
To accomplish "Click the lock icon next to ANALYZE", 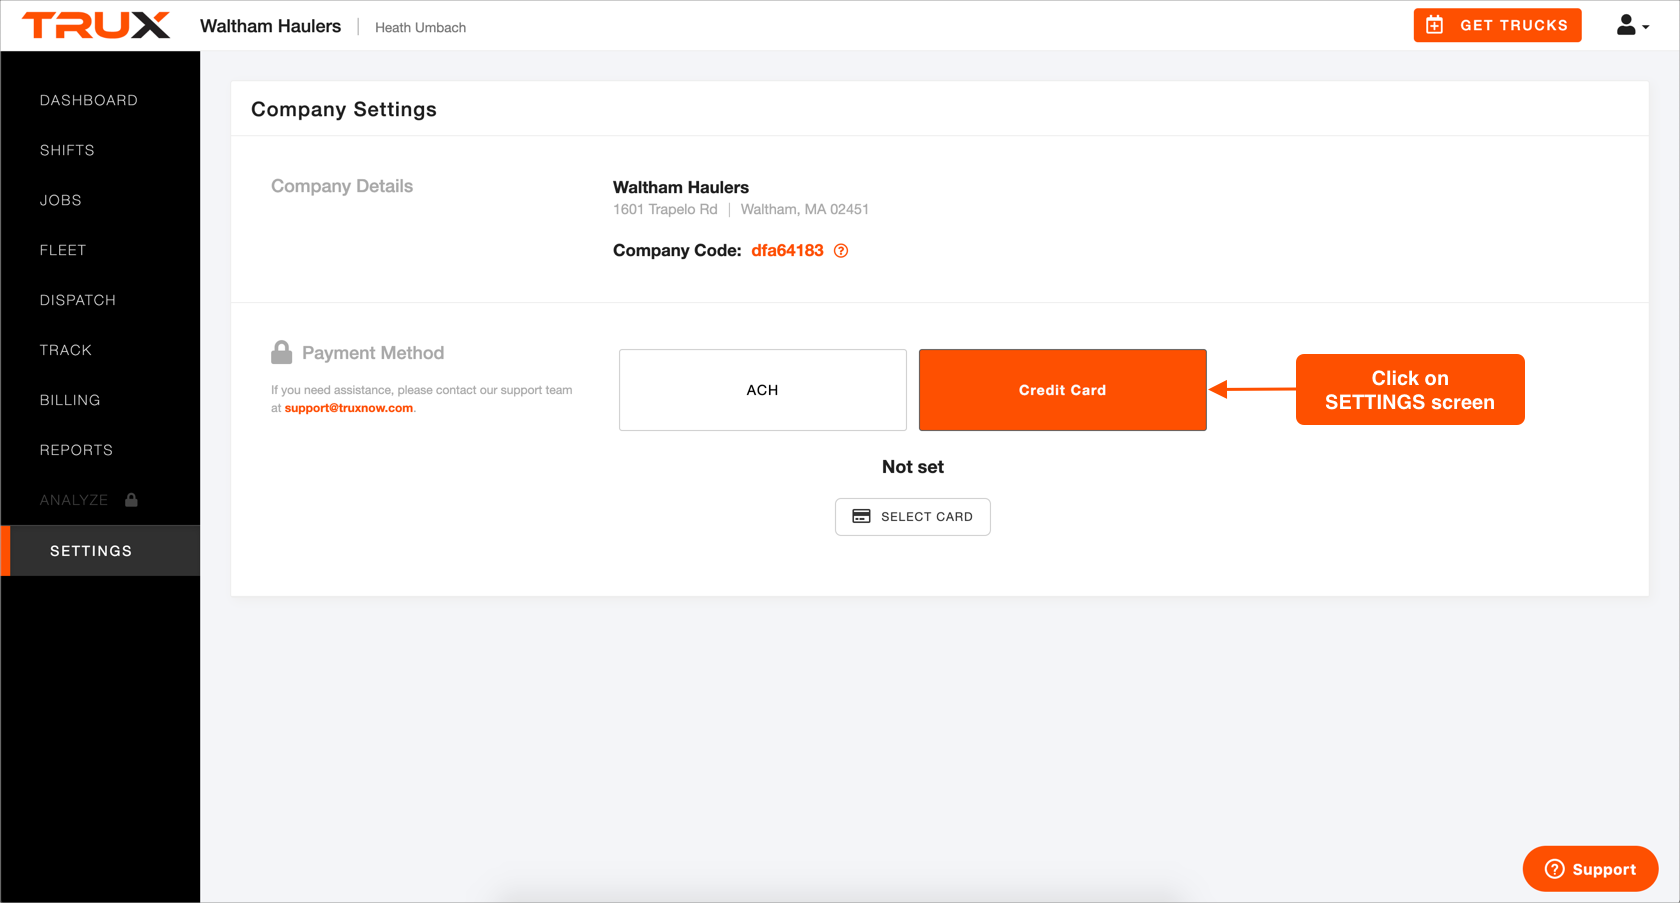I will pos(131,499).
